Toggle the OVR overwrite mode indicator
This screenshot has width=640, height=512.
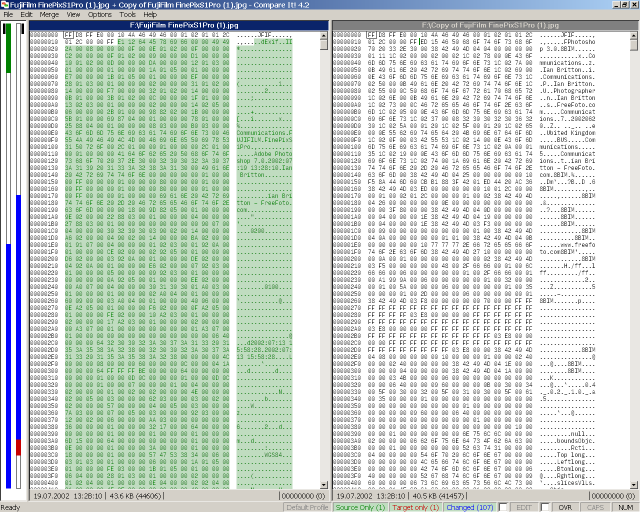(565, 507)
